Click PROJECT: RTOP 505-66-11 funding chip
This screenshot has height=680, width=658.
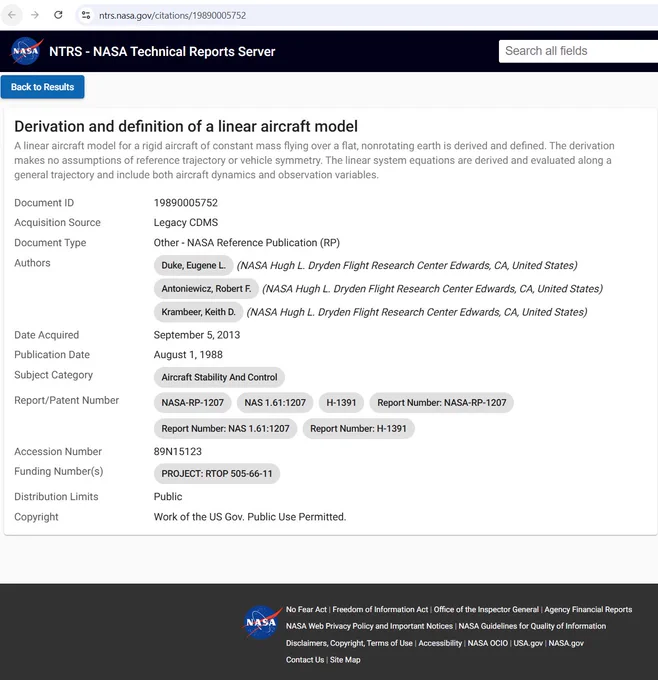point(217,474)
